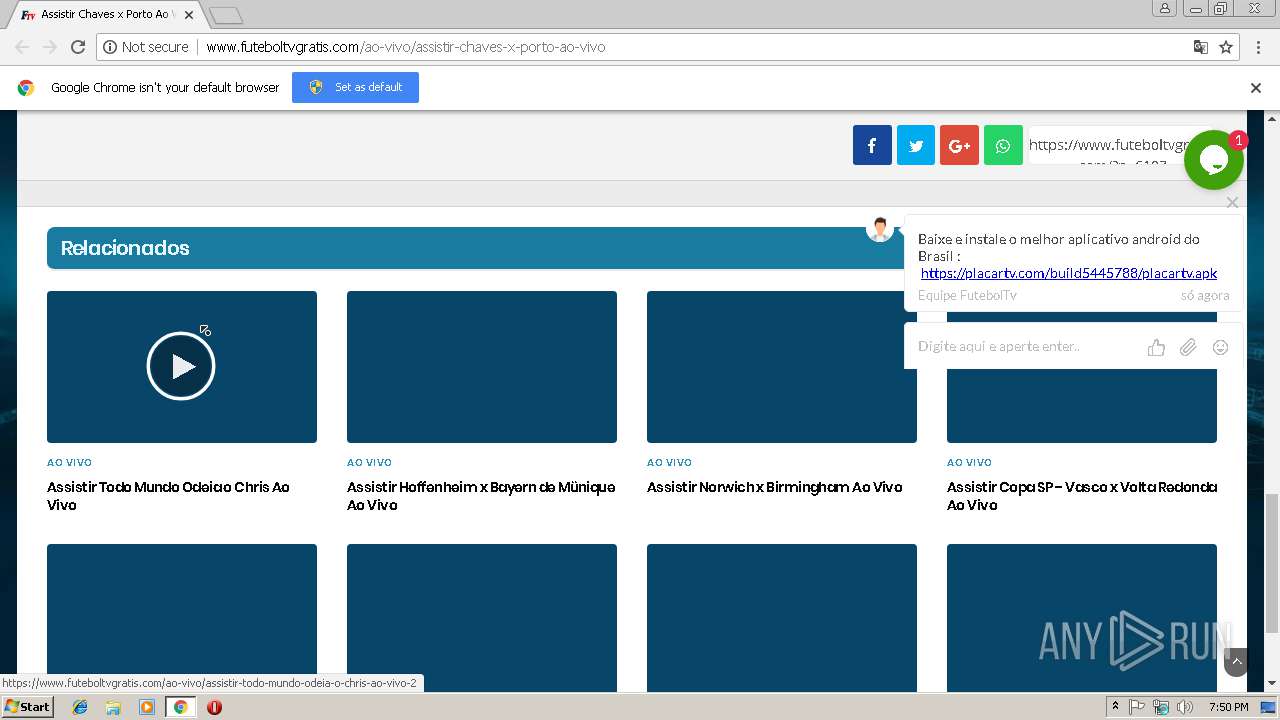This screenshot has width=1280, height=720.
Task: Click the address bar URL
Action: pyautogui.click(x=405, y=47)
